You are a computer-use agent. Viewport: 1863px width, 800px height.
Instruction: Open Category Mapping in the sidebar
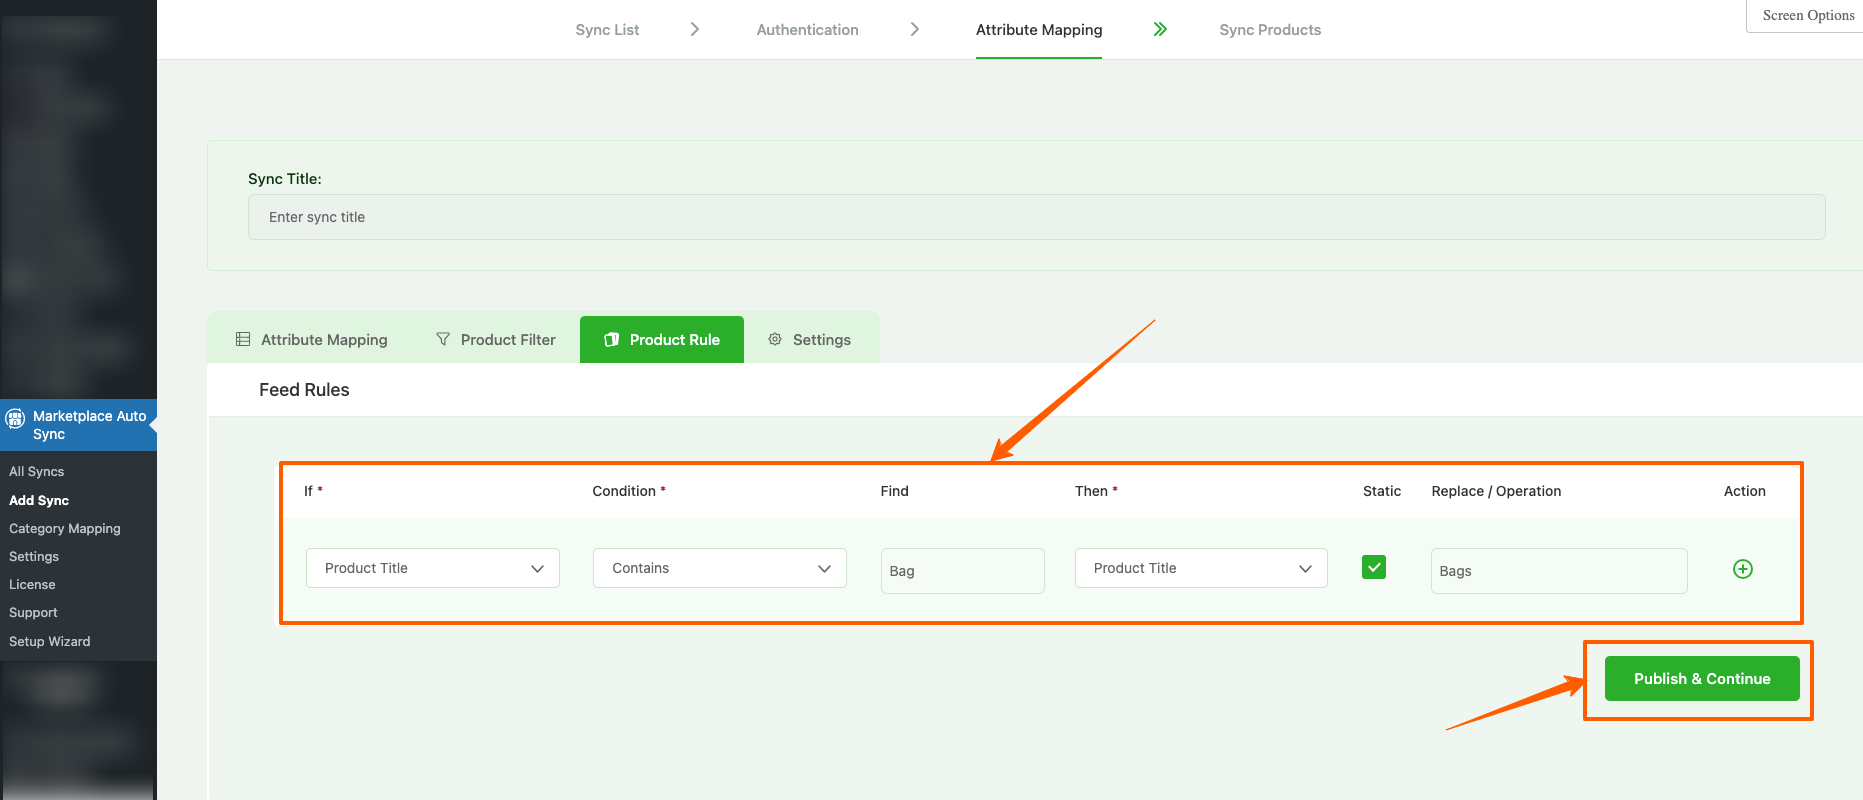click(x=65, y=529)
